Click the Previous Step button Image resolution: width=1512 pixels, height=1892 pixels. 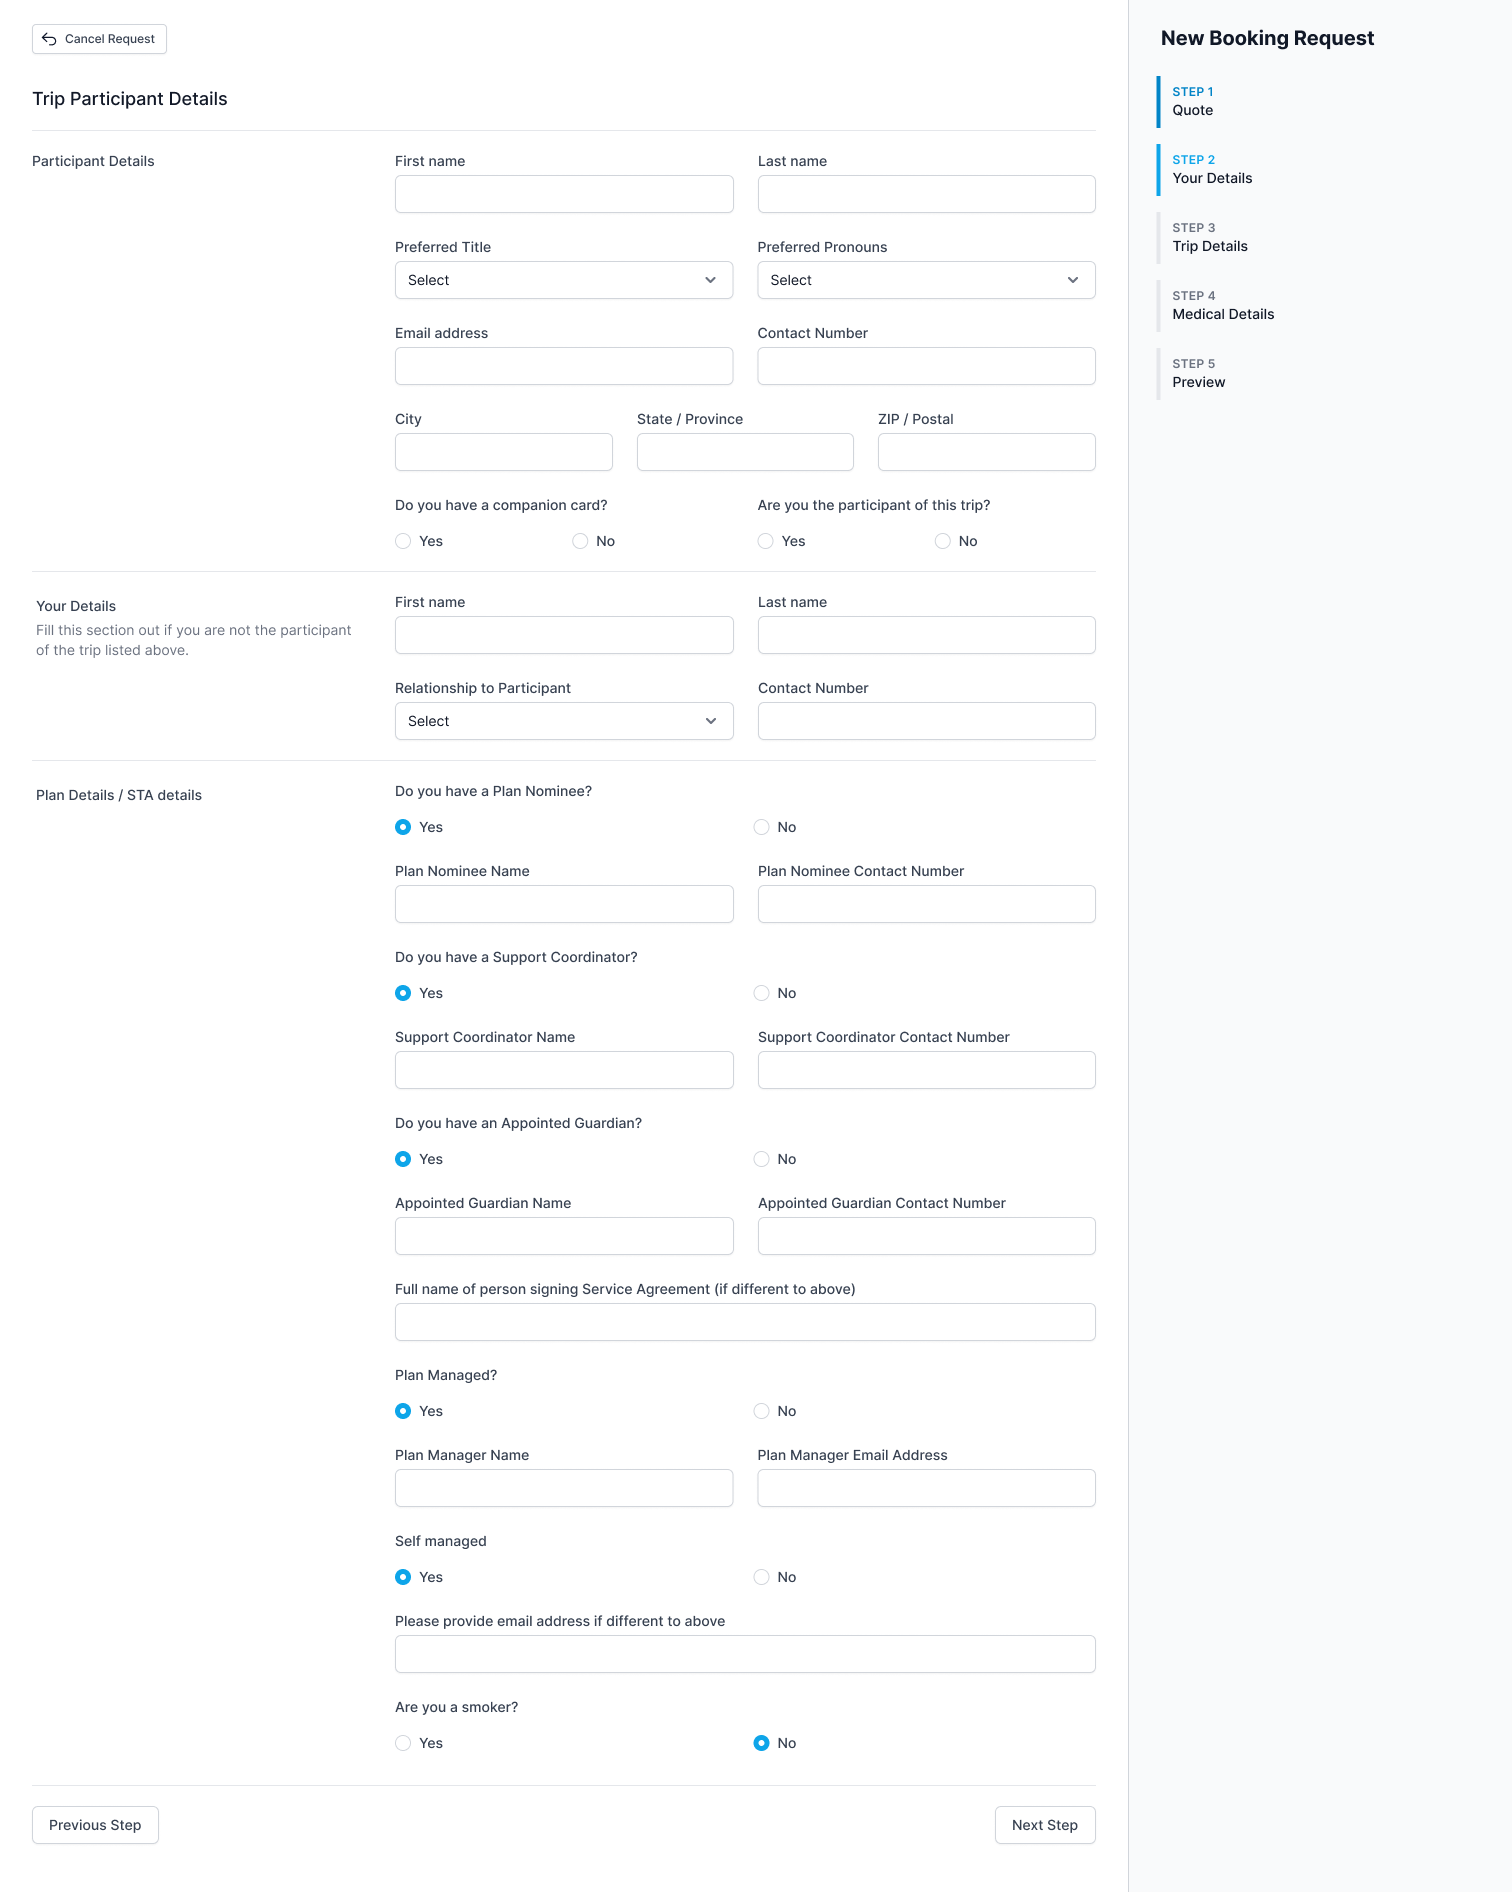click(x=95, y=1825)
